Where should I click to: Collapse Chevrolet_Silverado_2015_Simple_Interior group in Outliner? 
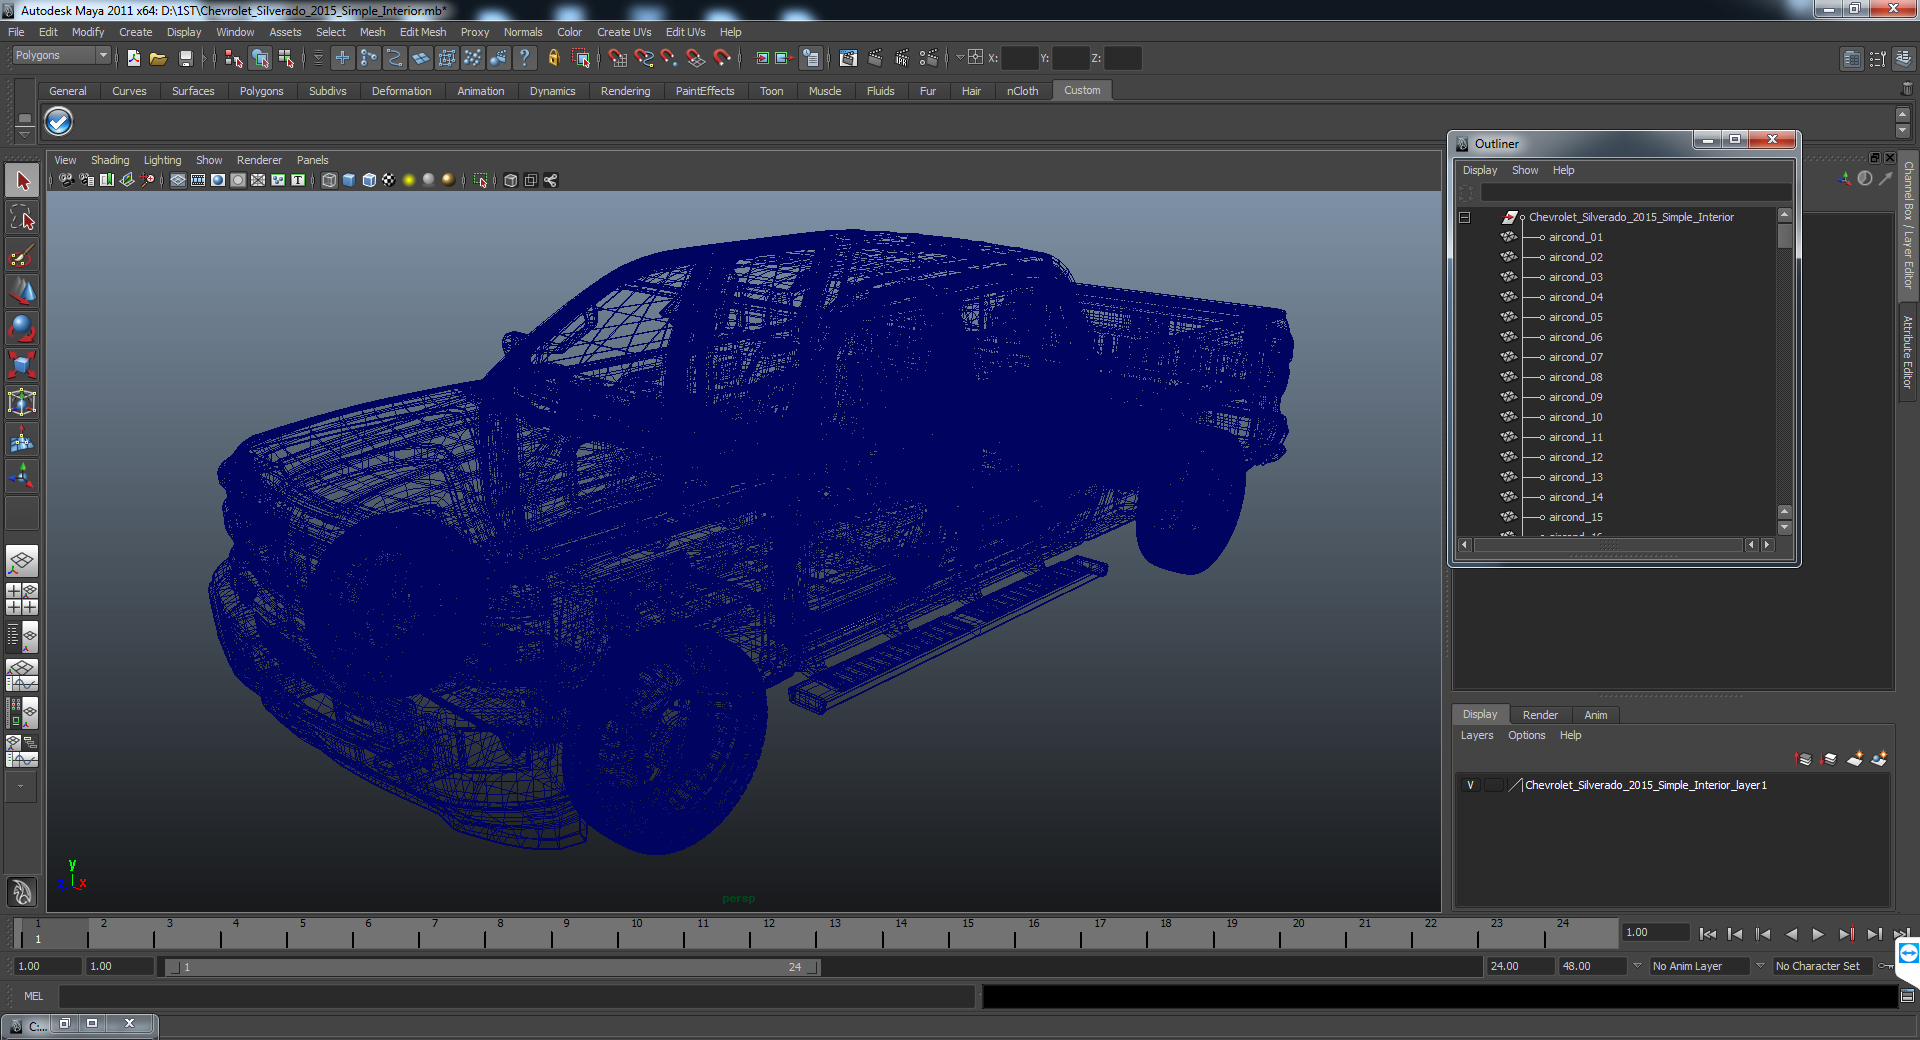point(1465,217)
